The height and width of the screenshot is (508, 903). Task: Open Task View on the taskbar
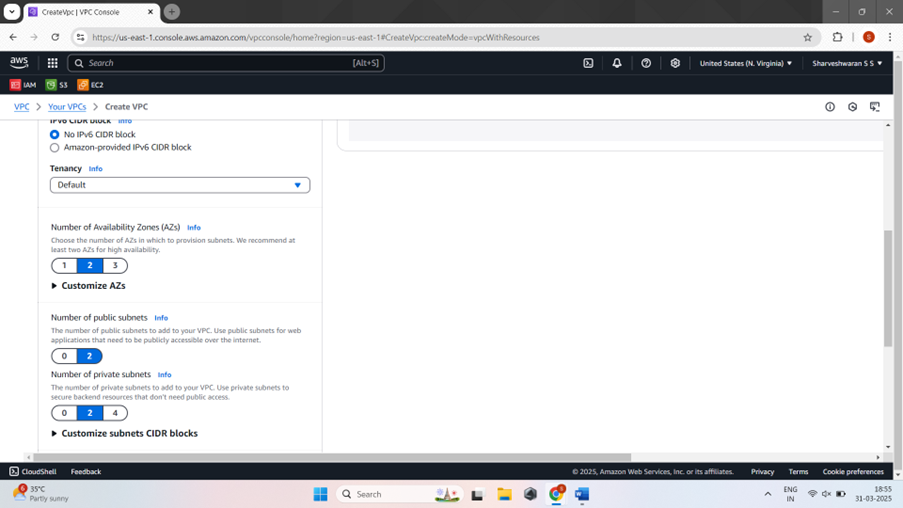coord(477,494)
